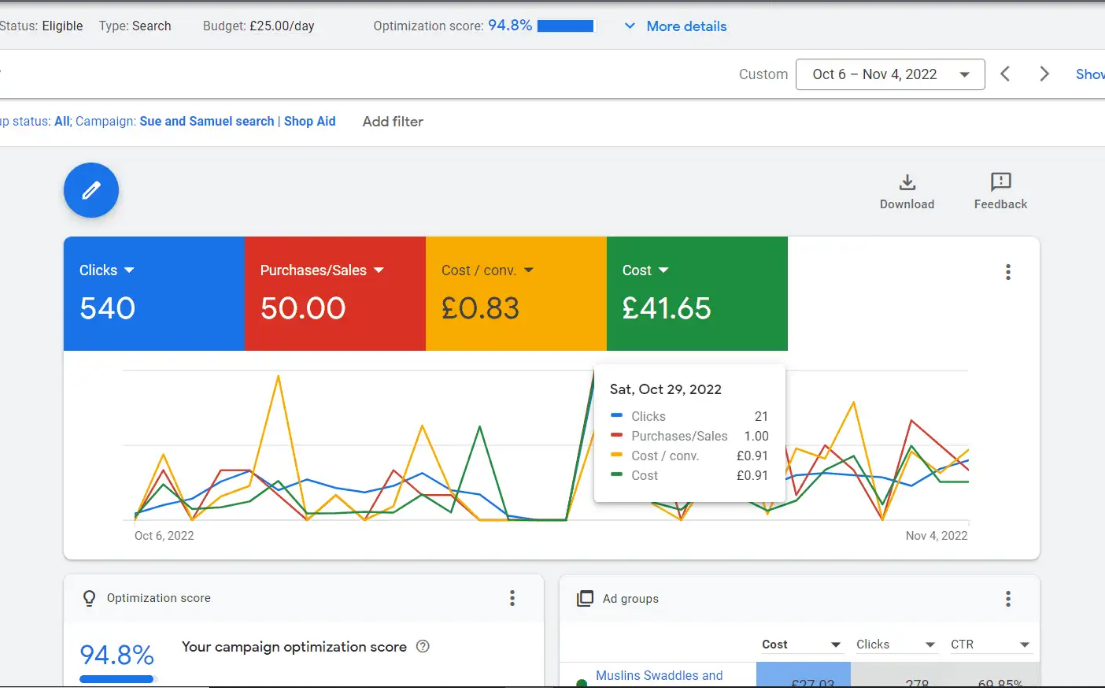
Task: Download the campaign overview report
Action: point(907,192)
